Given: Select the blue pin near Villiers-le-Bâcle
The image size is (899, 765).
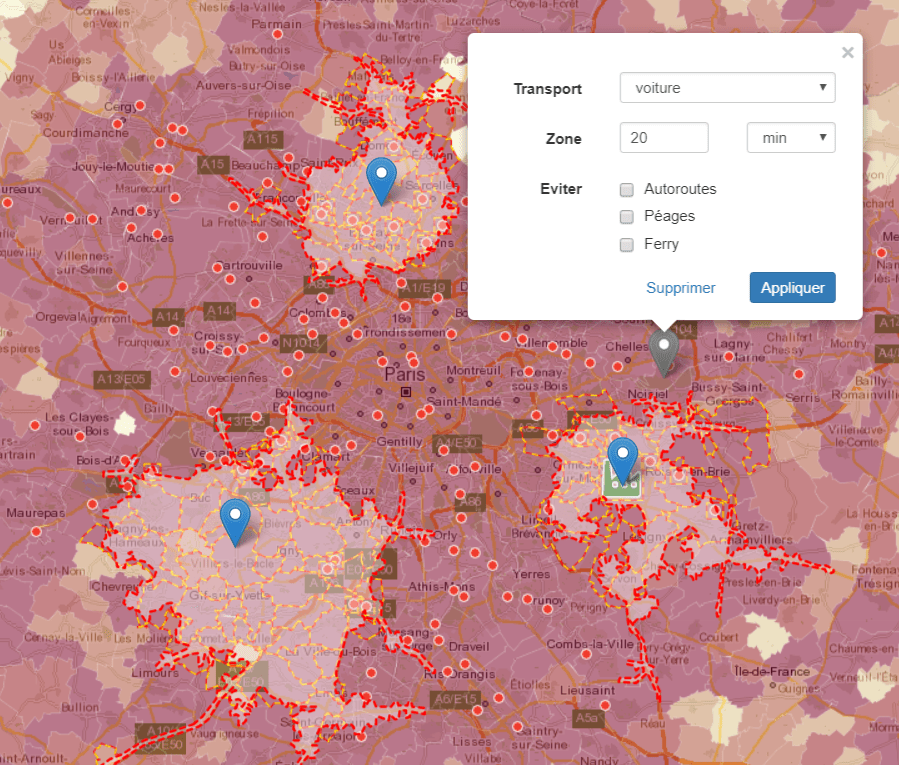Looking at the screenshot, I should pyautogui.click(x=235, y=521).
